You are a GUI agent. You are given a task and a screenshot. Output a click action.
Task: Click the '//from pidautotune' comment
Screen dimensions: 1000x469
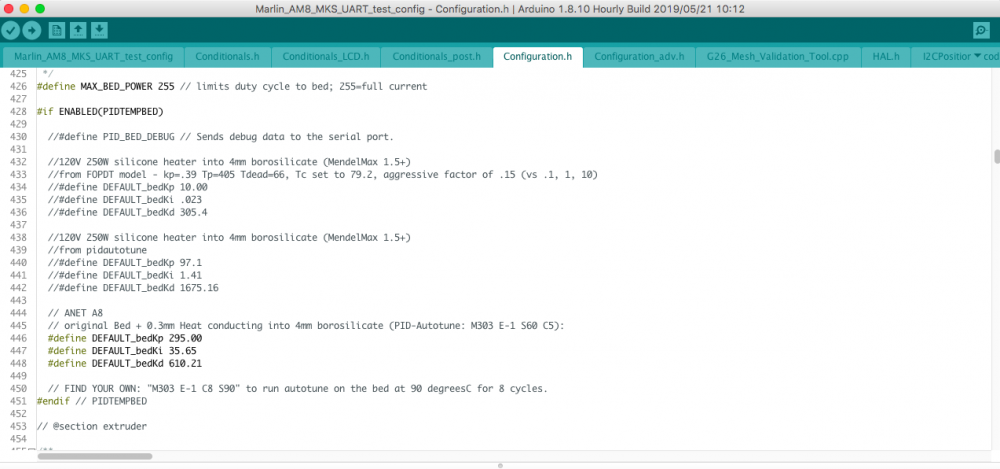click(97, 250)
